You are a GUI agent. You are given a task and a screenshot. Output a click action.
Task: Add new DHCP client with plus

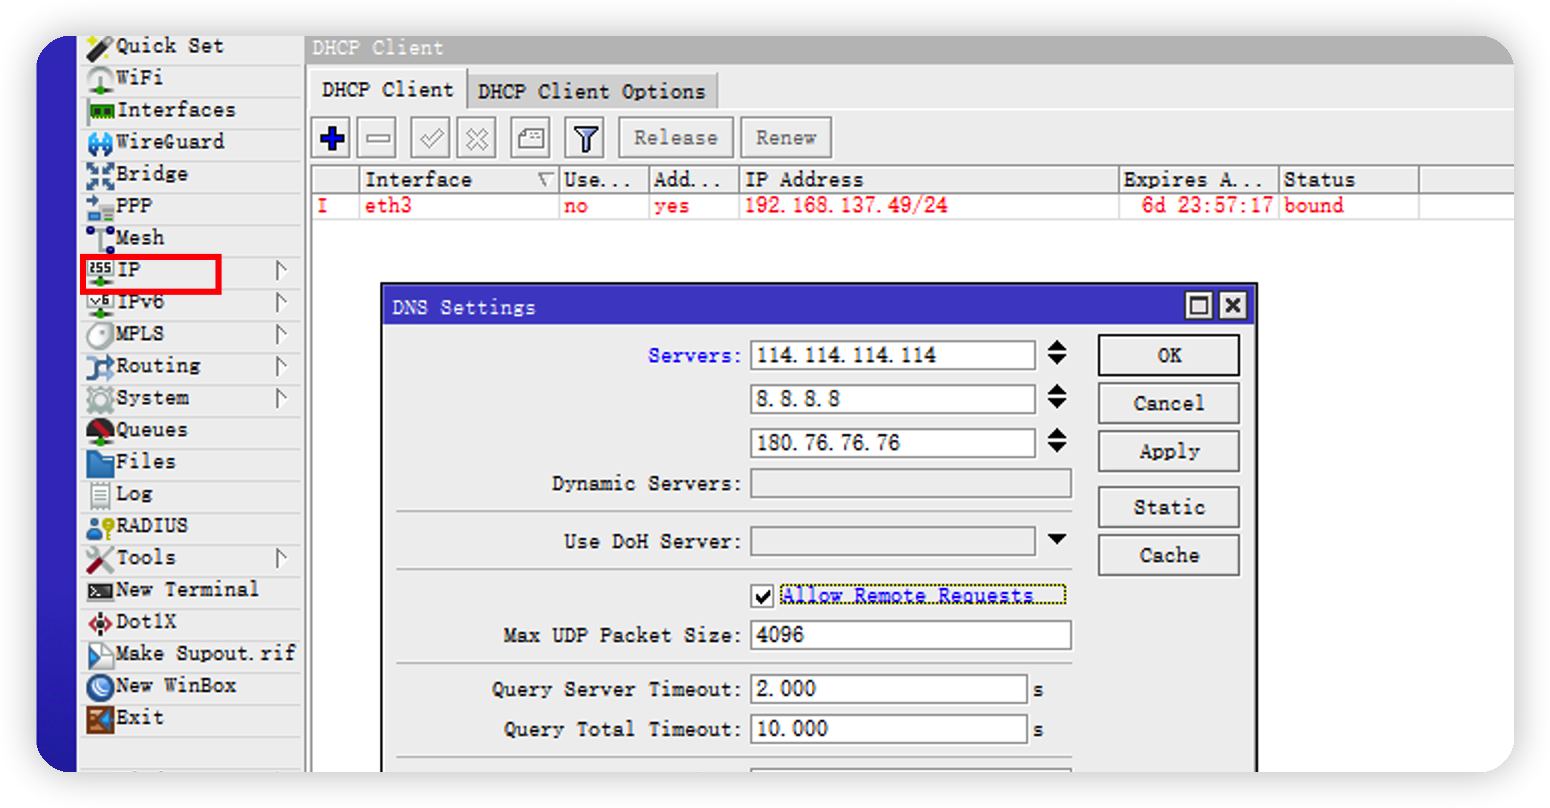pyautogui.click(x=332, y=138)
